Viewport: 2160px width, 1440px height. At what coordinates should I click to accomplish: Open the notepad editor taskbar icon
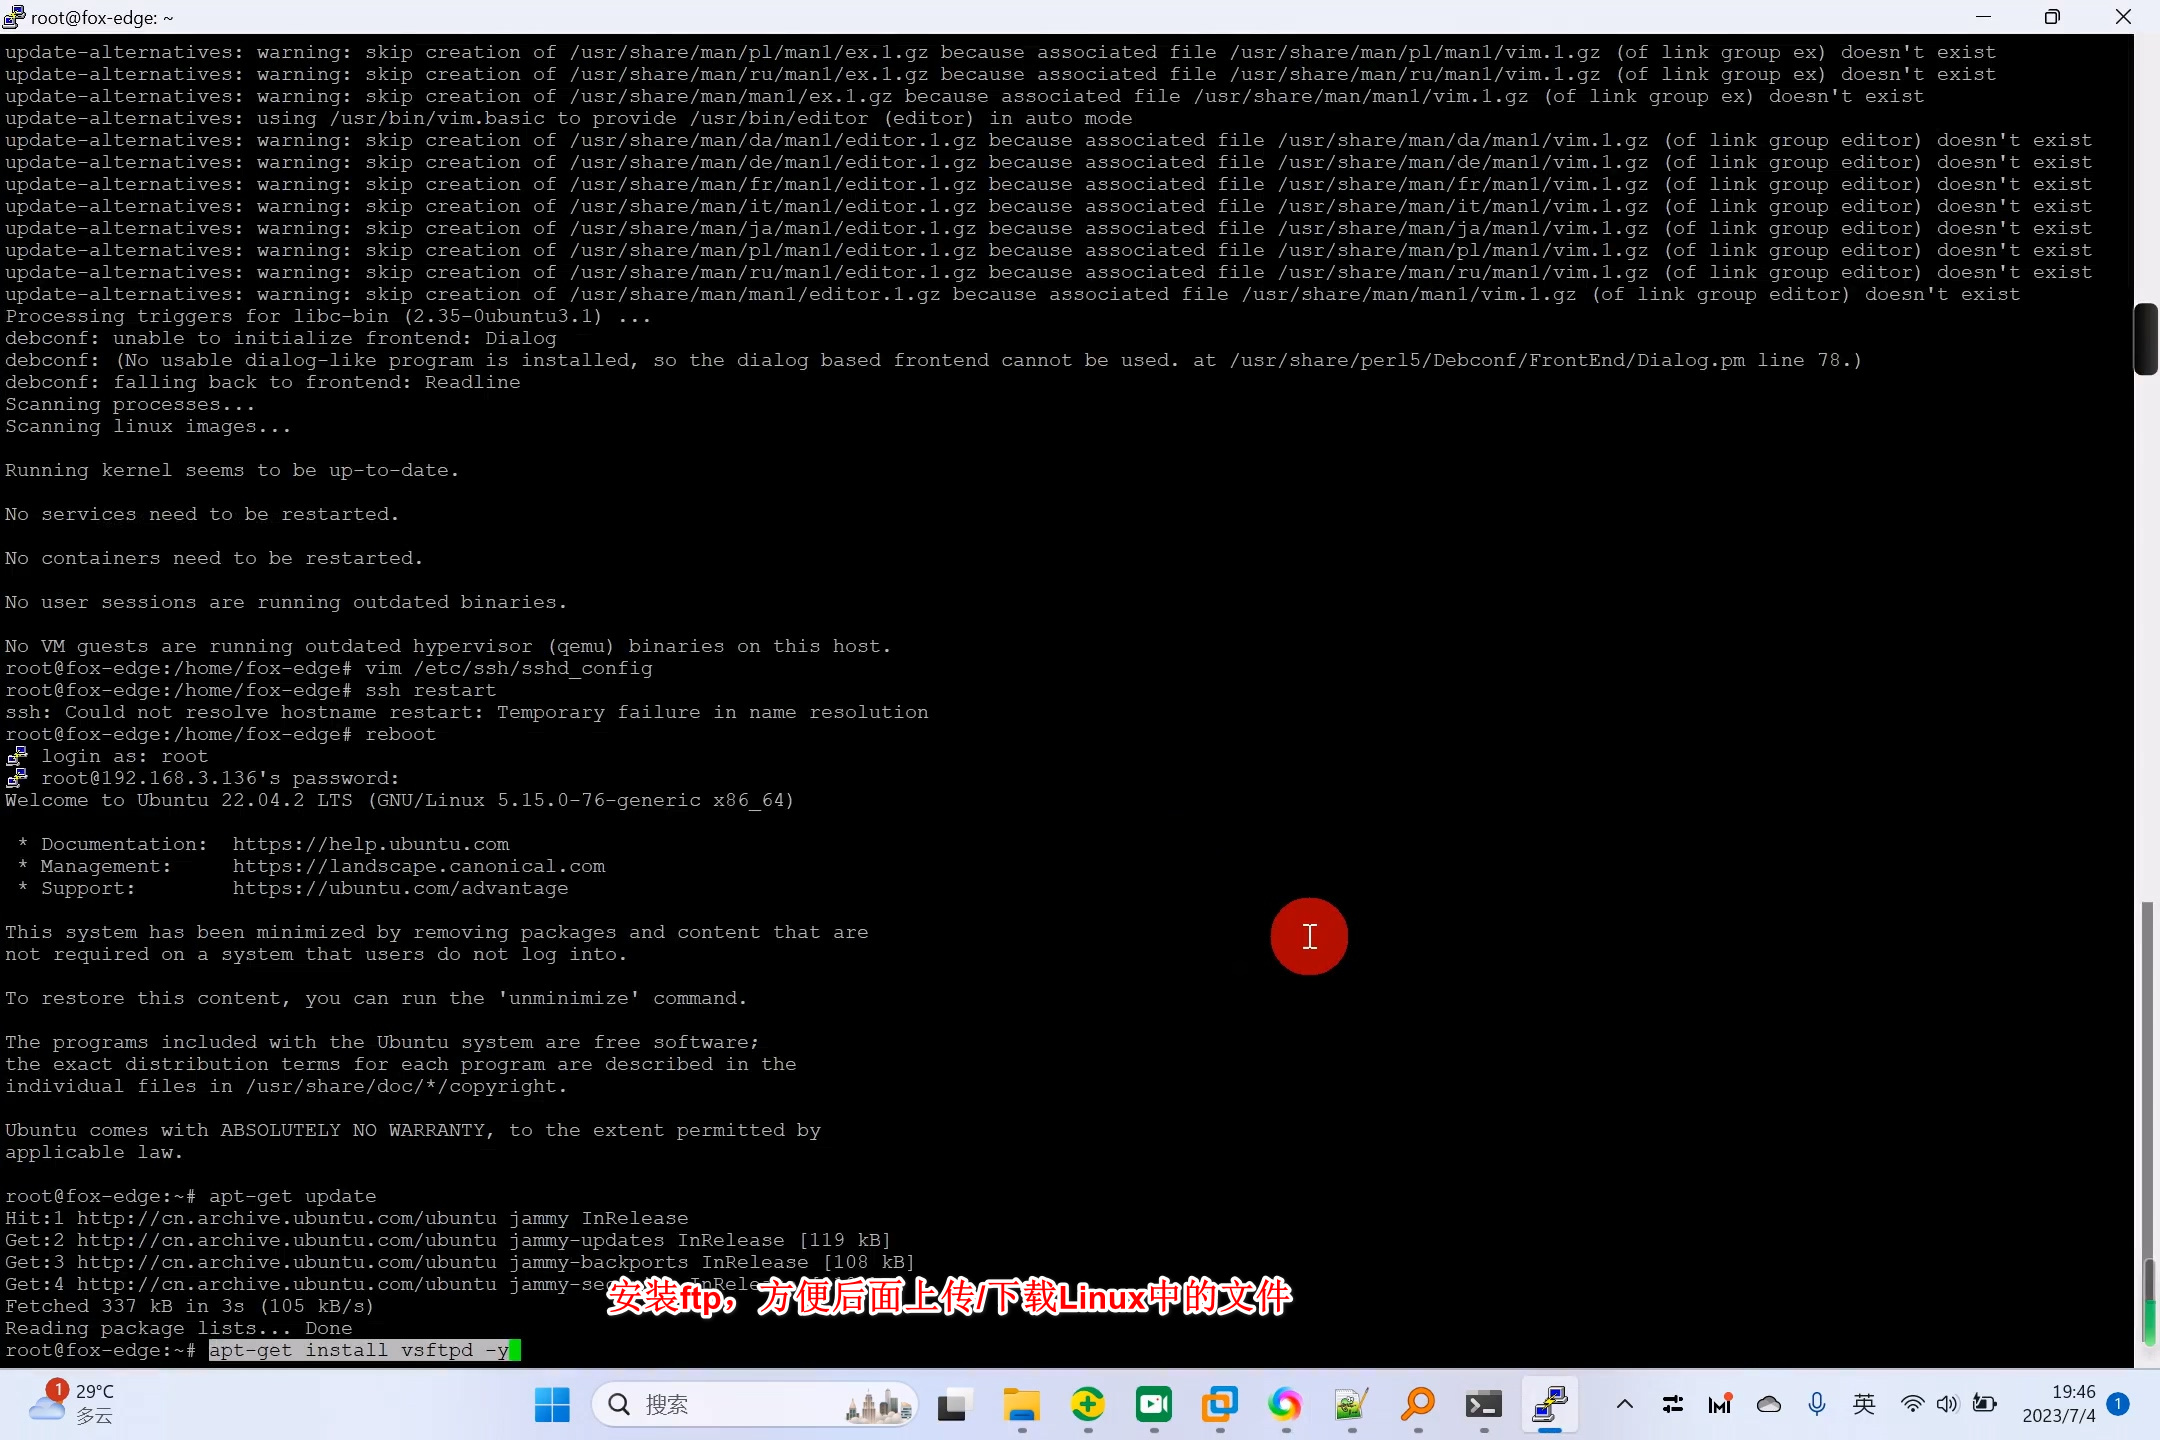pyautogui.click(x=1351, y=1405)
